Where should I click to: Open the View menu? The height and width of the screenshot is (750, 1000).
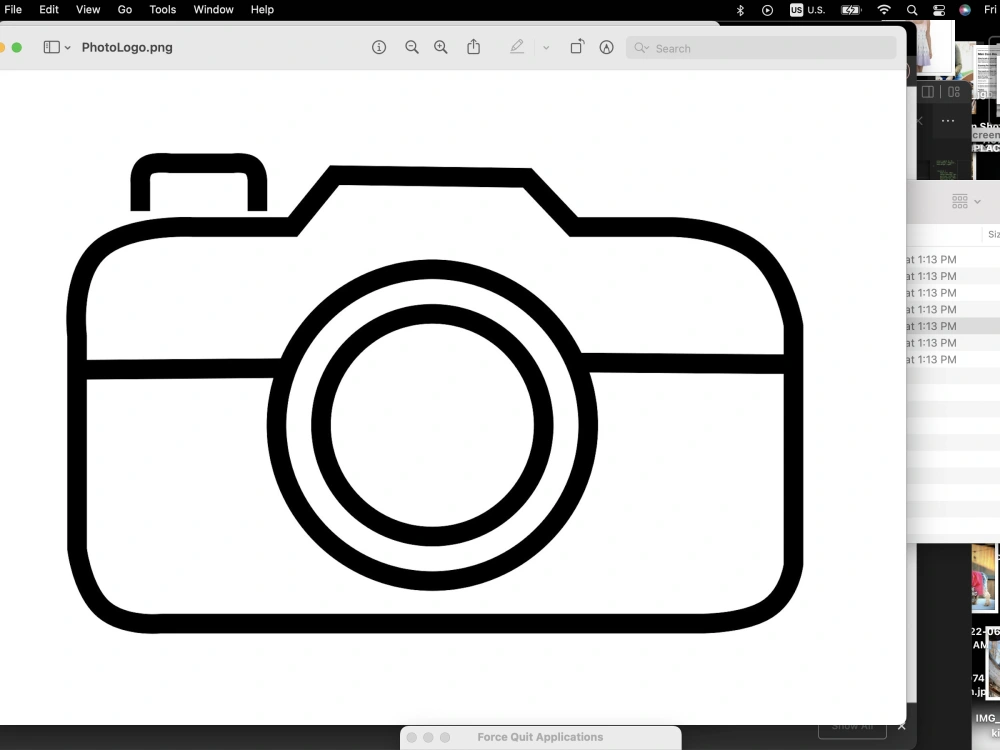pyautogui.click(x=88, y=10)
